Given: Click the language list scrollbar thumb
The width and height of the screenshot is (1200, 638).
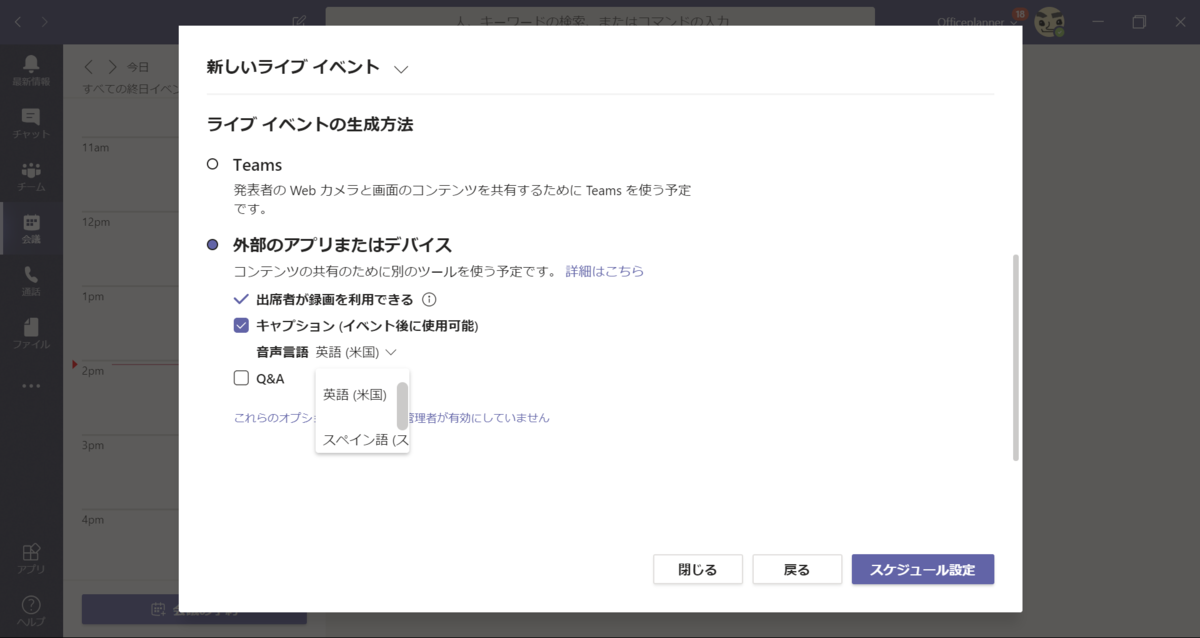Looking at the screenshot, I should [x=402, y=405].
